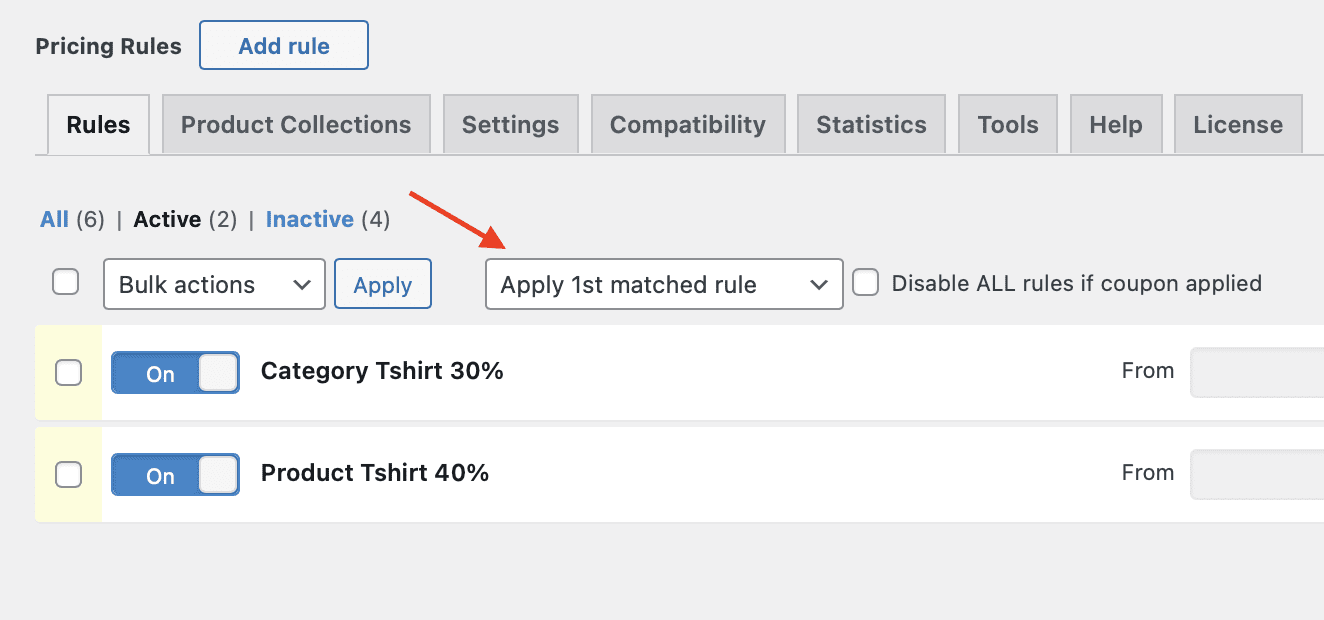Check the select-all rules checkbox
This screenshot has width=1324, height=620.
(65, 281)
